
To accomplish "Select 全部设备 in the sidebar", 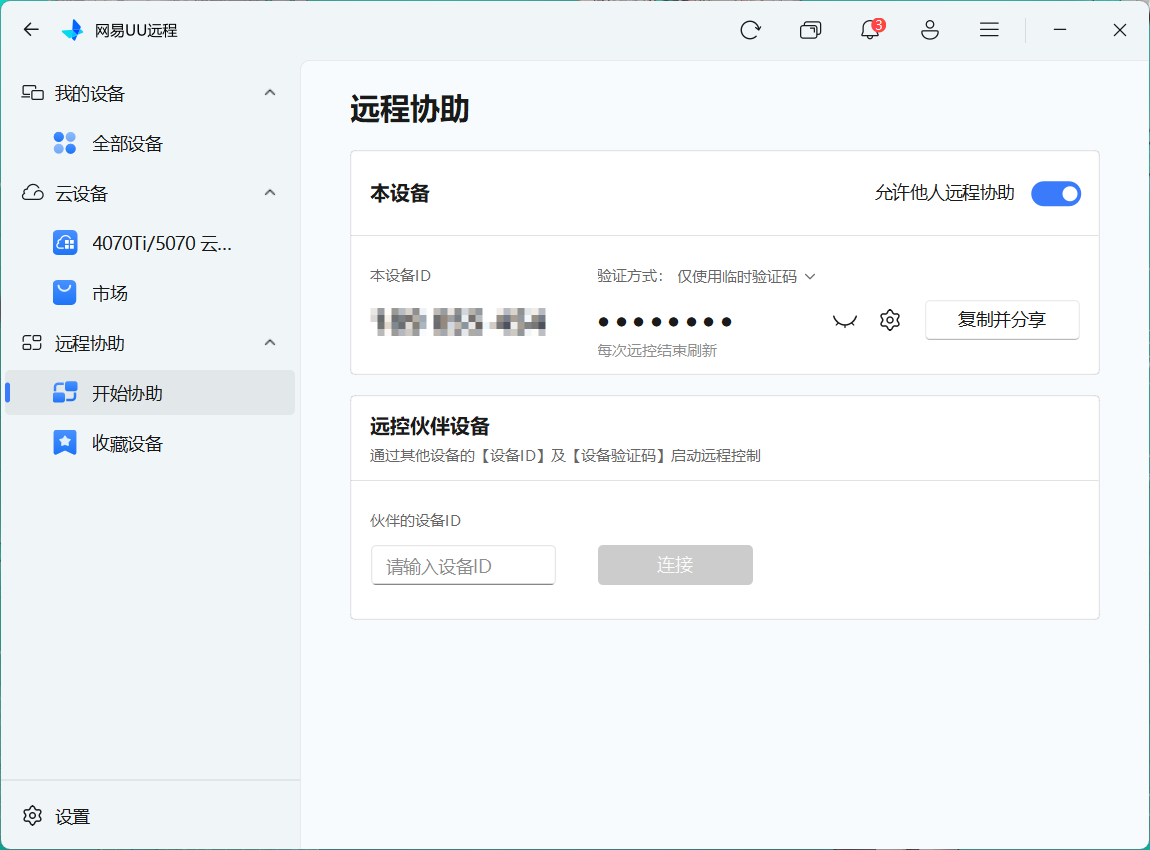I will [x=150, y=144].
